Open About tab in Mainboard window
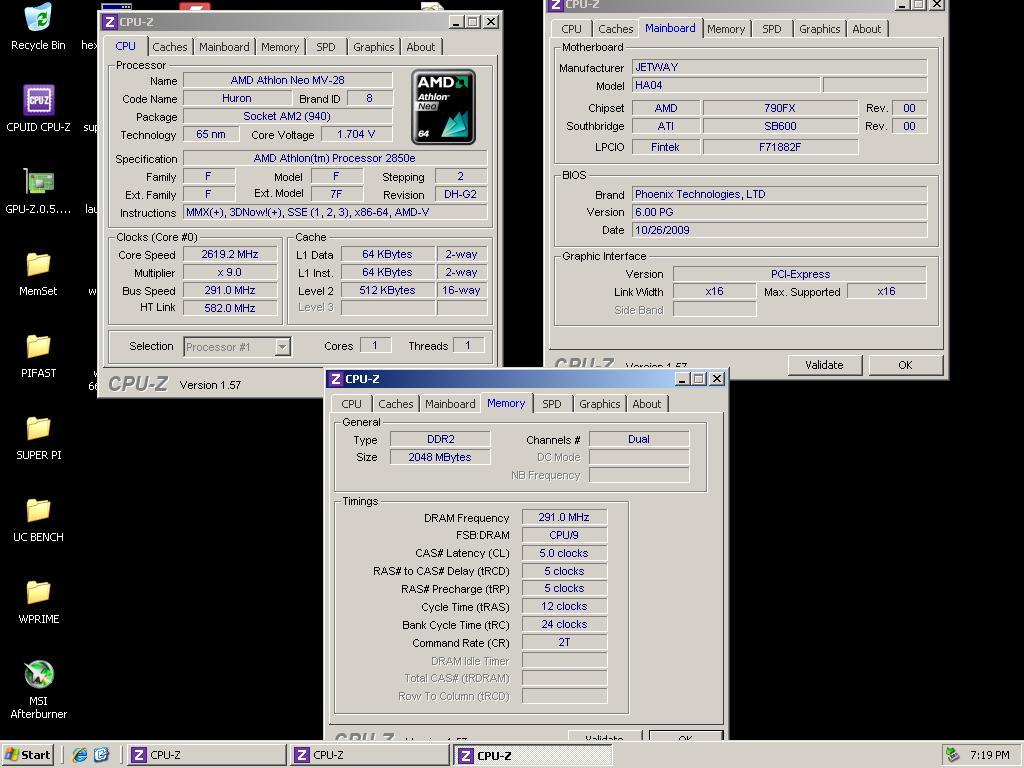This screenshot has height=768, width=1024. [867, 29]
